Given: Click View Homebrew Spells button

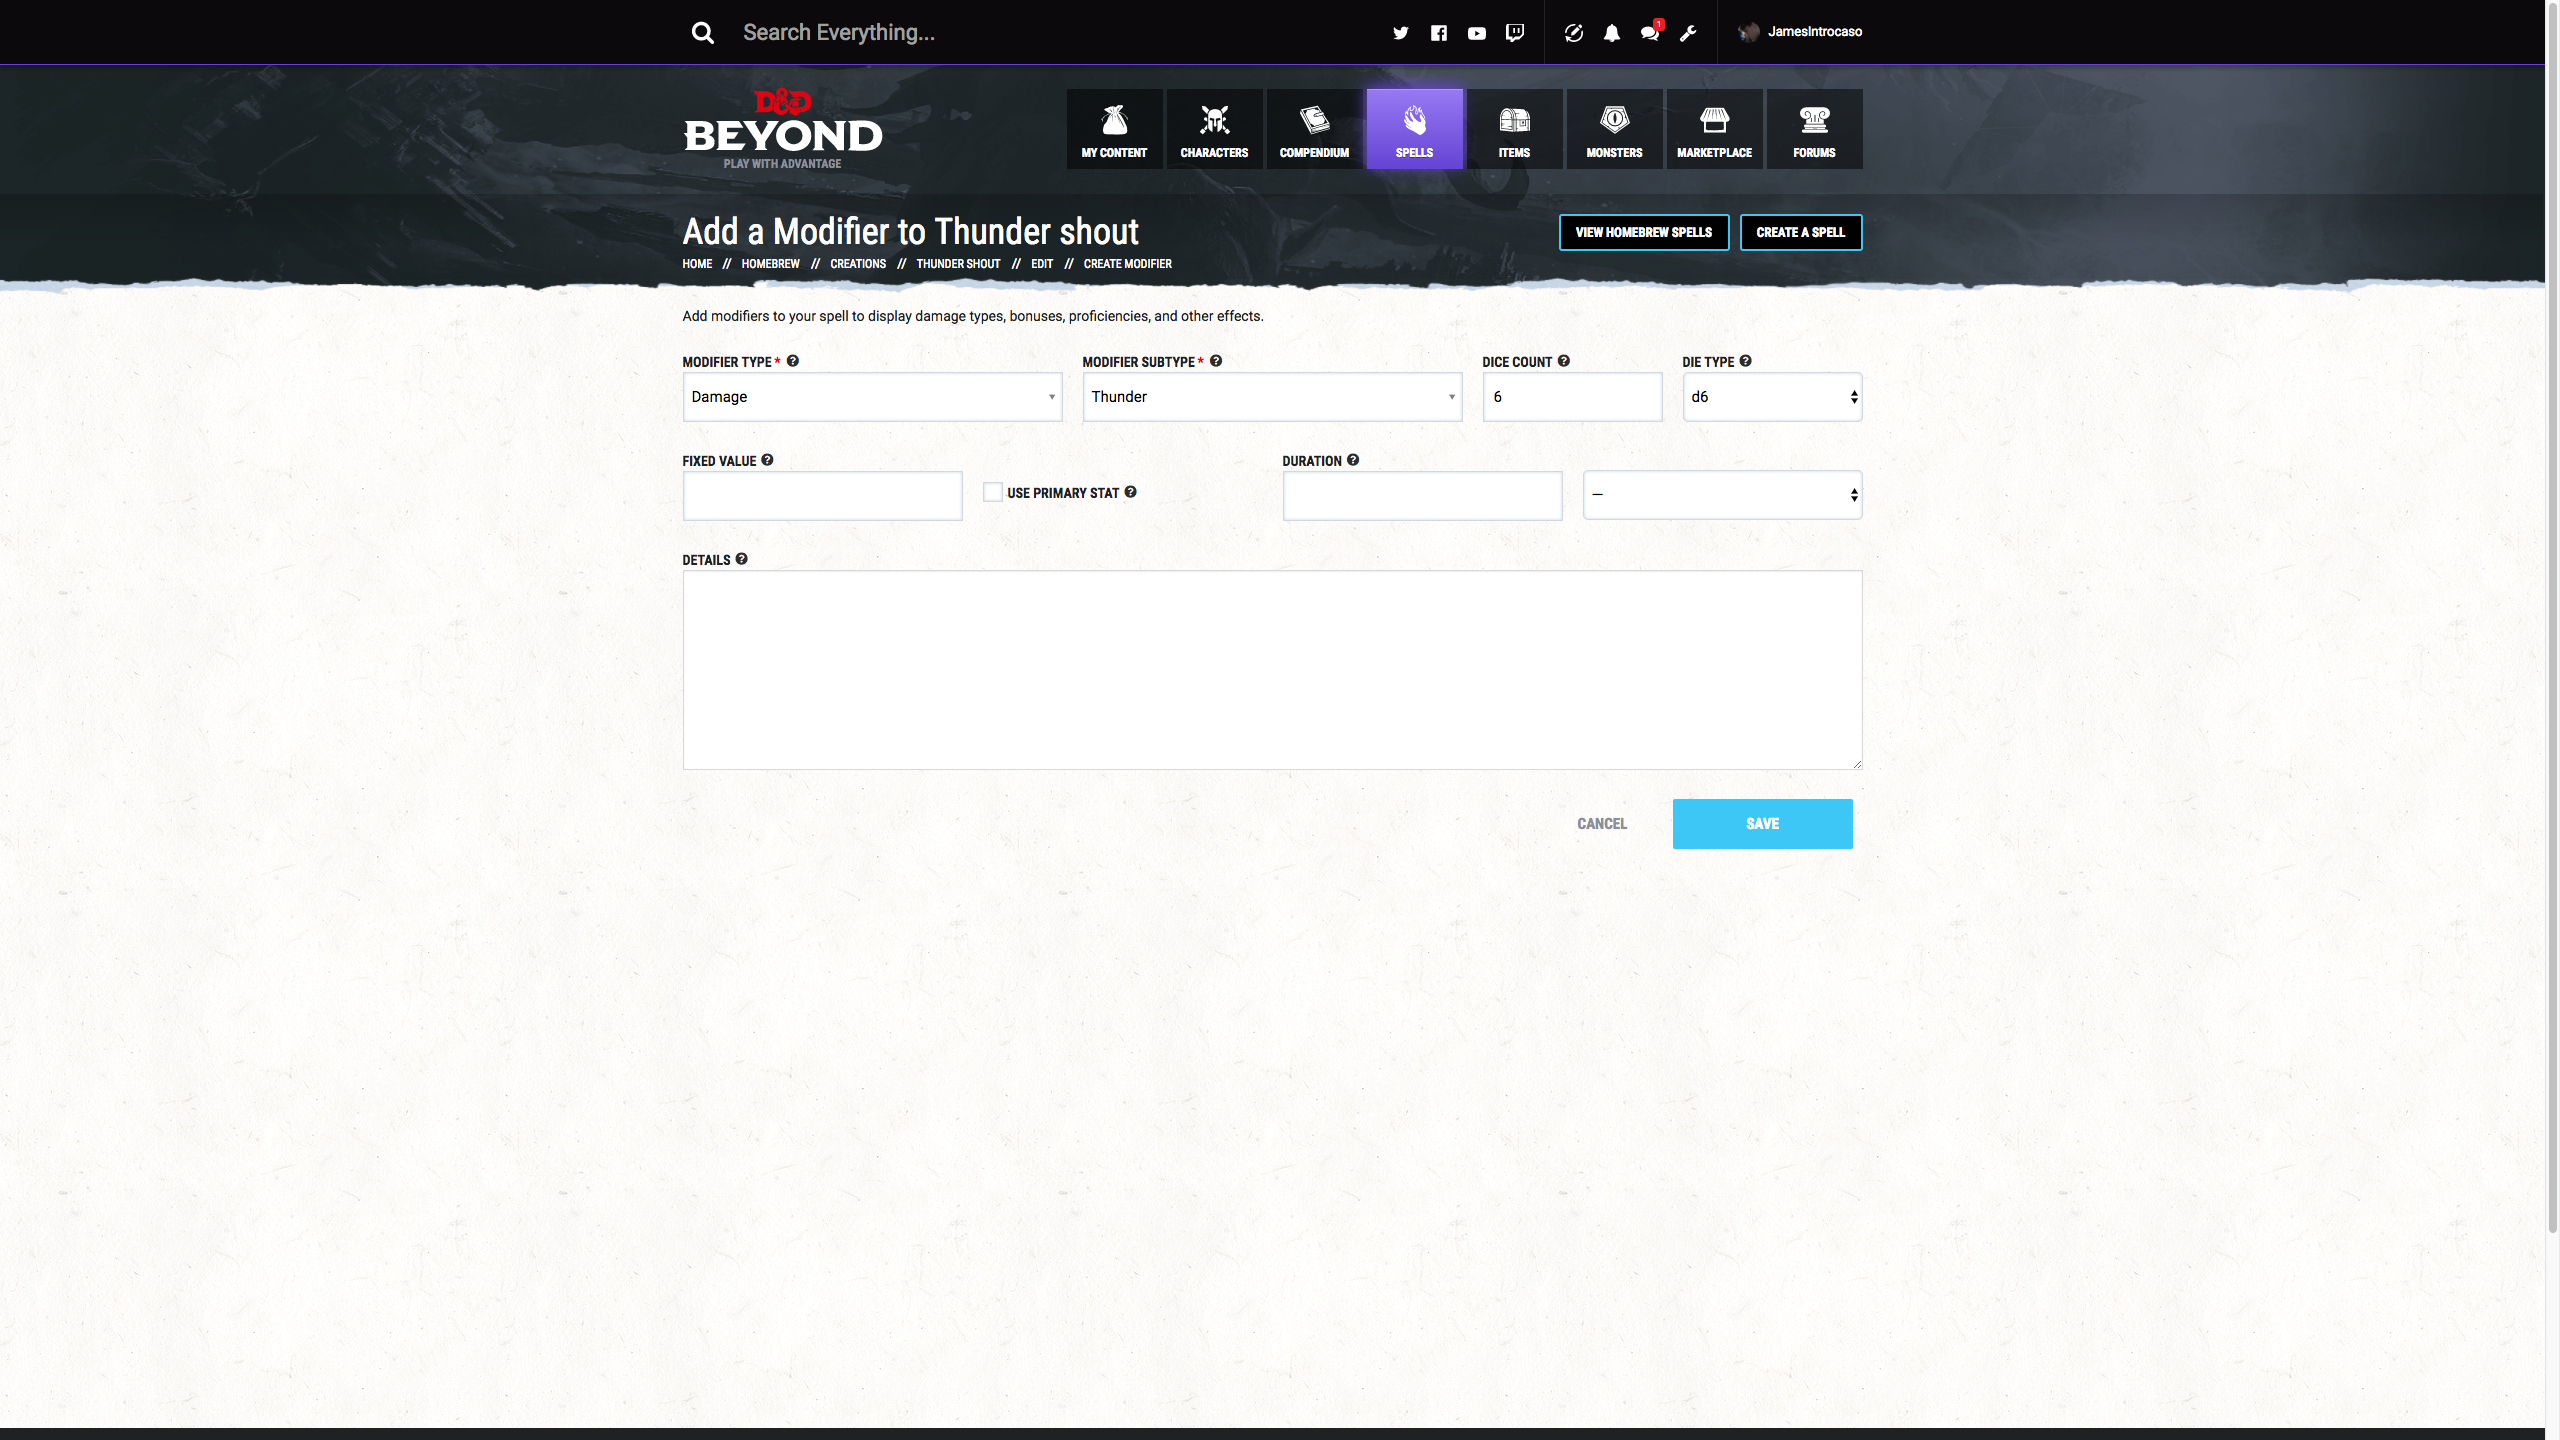Looking at the screenshot, I should point(1644,232).
